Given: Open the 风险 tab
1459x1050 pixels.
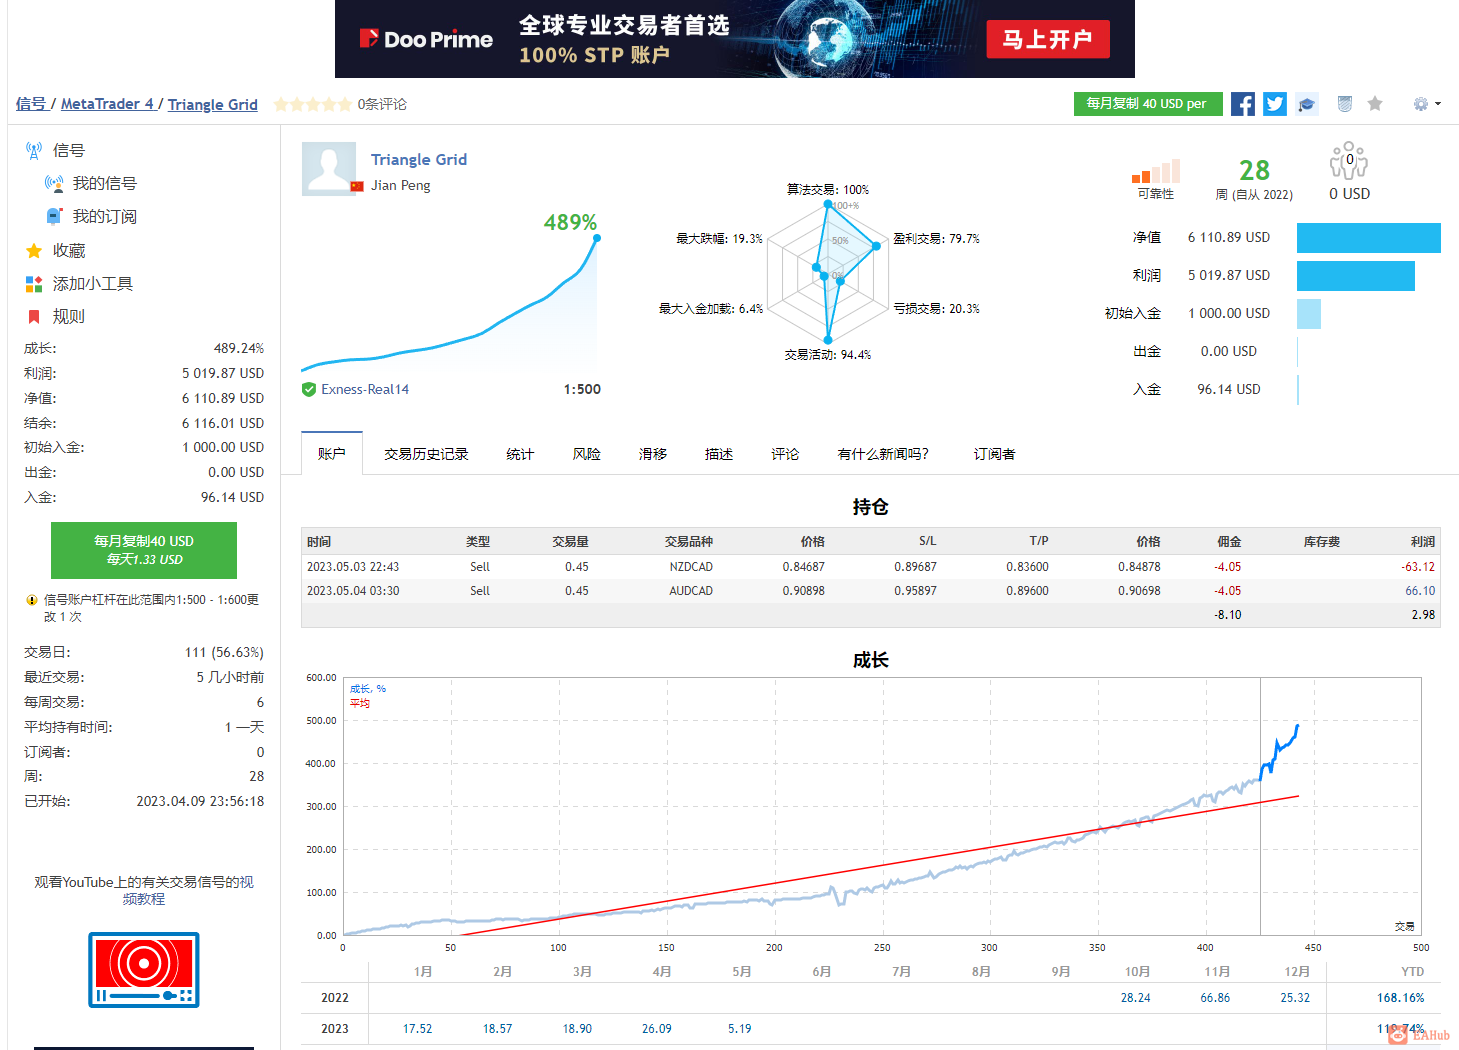Looking at the screenshot, I should [587, 454].
